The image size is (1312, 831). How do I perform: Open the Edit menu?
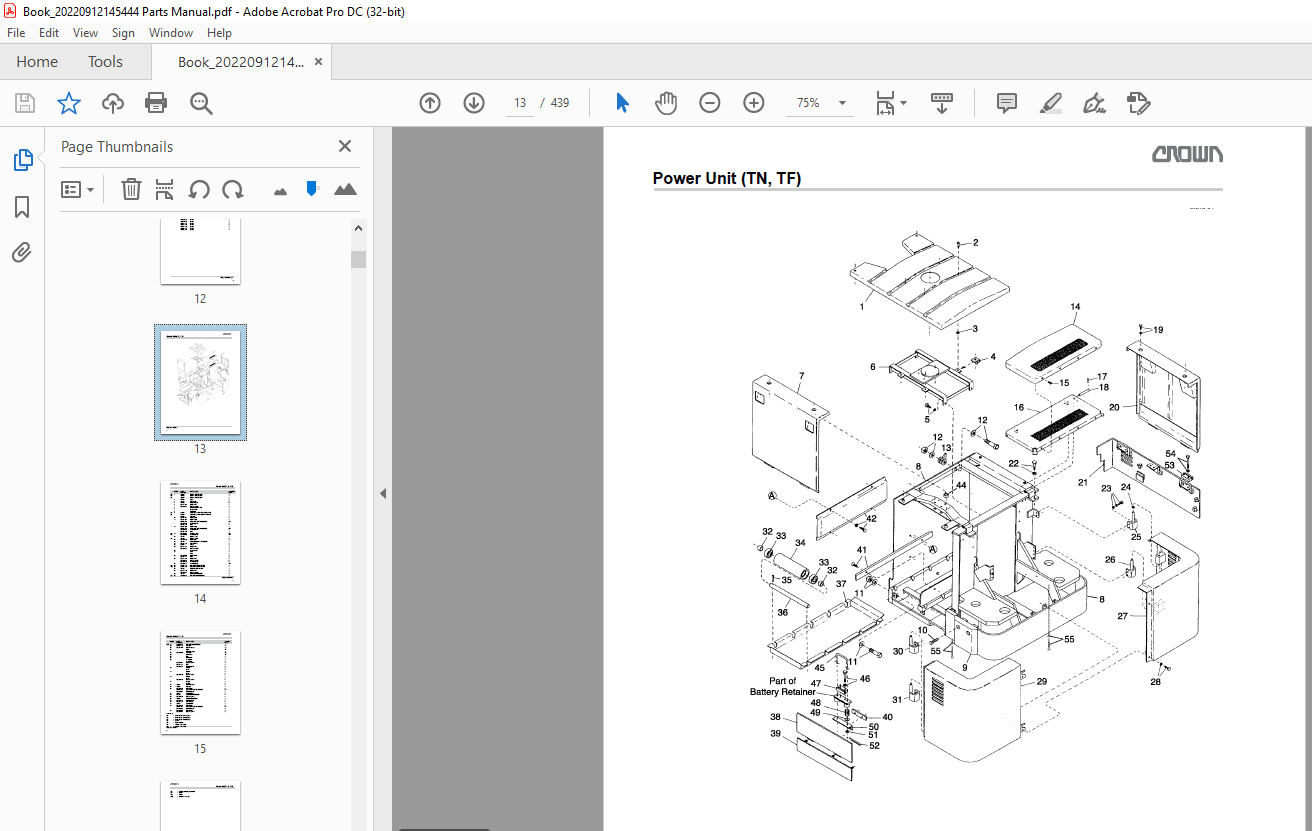tap(49, 33)
